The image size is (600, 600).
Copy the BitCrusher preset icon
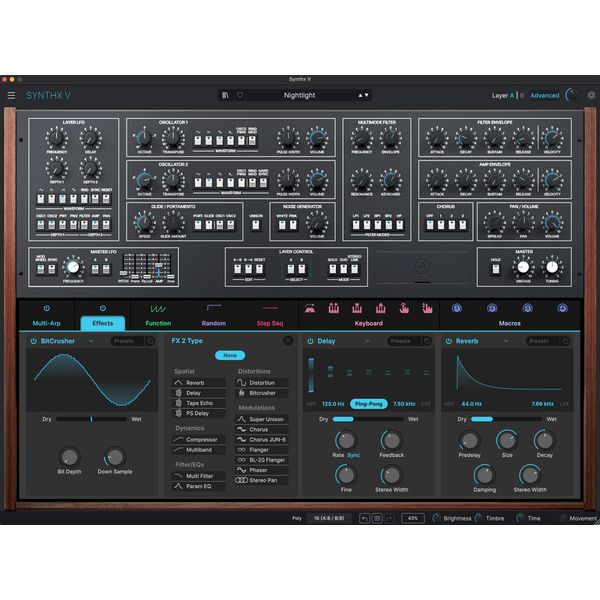point(150,341)
